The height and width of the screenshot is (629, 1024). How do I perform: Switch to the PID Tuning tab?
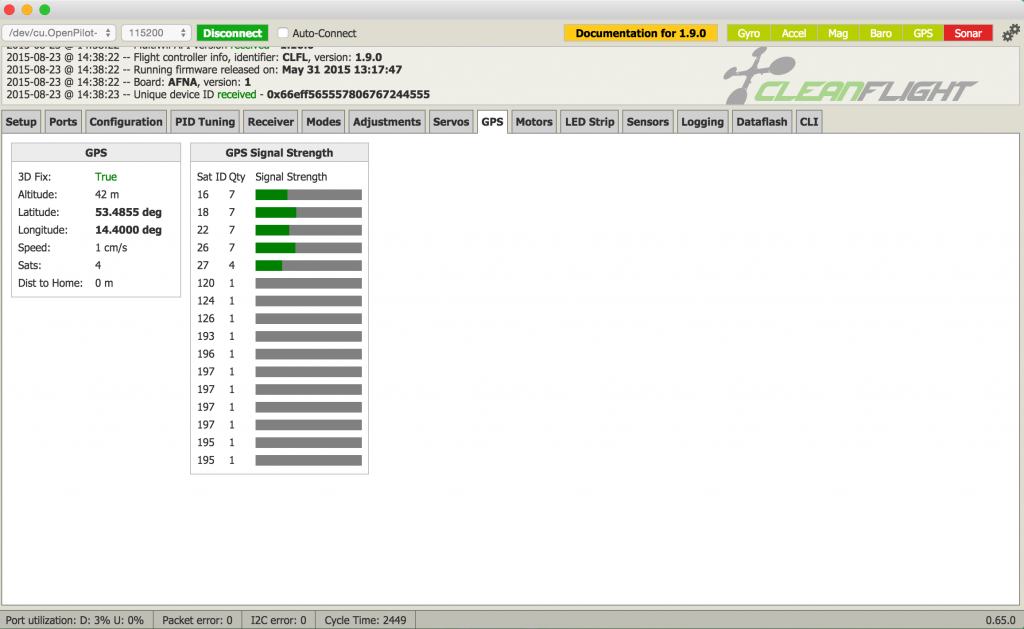(x=204, y=122)
